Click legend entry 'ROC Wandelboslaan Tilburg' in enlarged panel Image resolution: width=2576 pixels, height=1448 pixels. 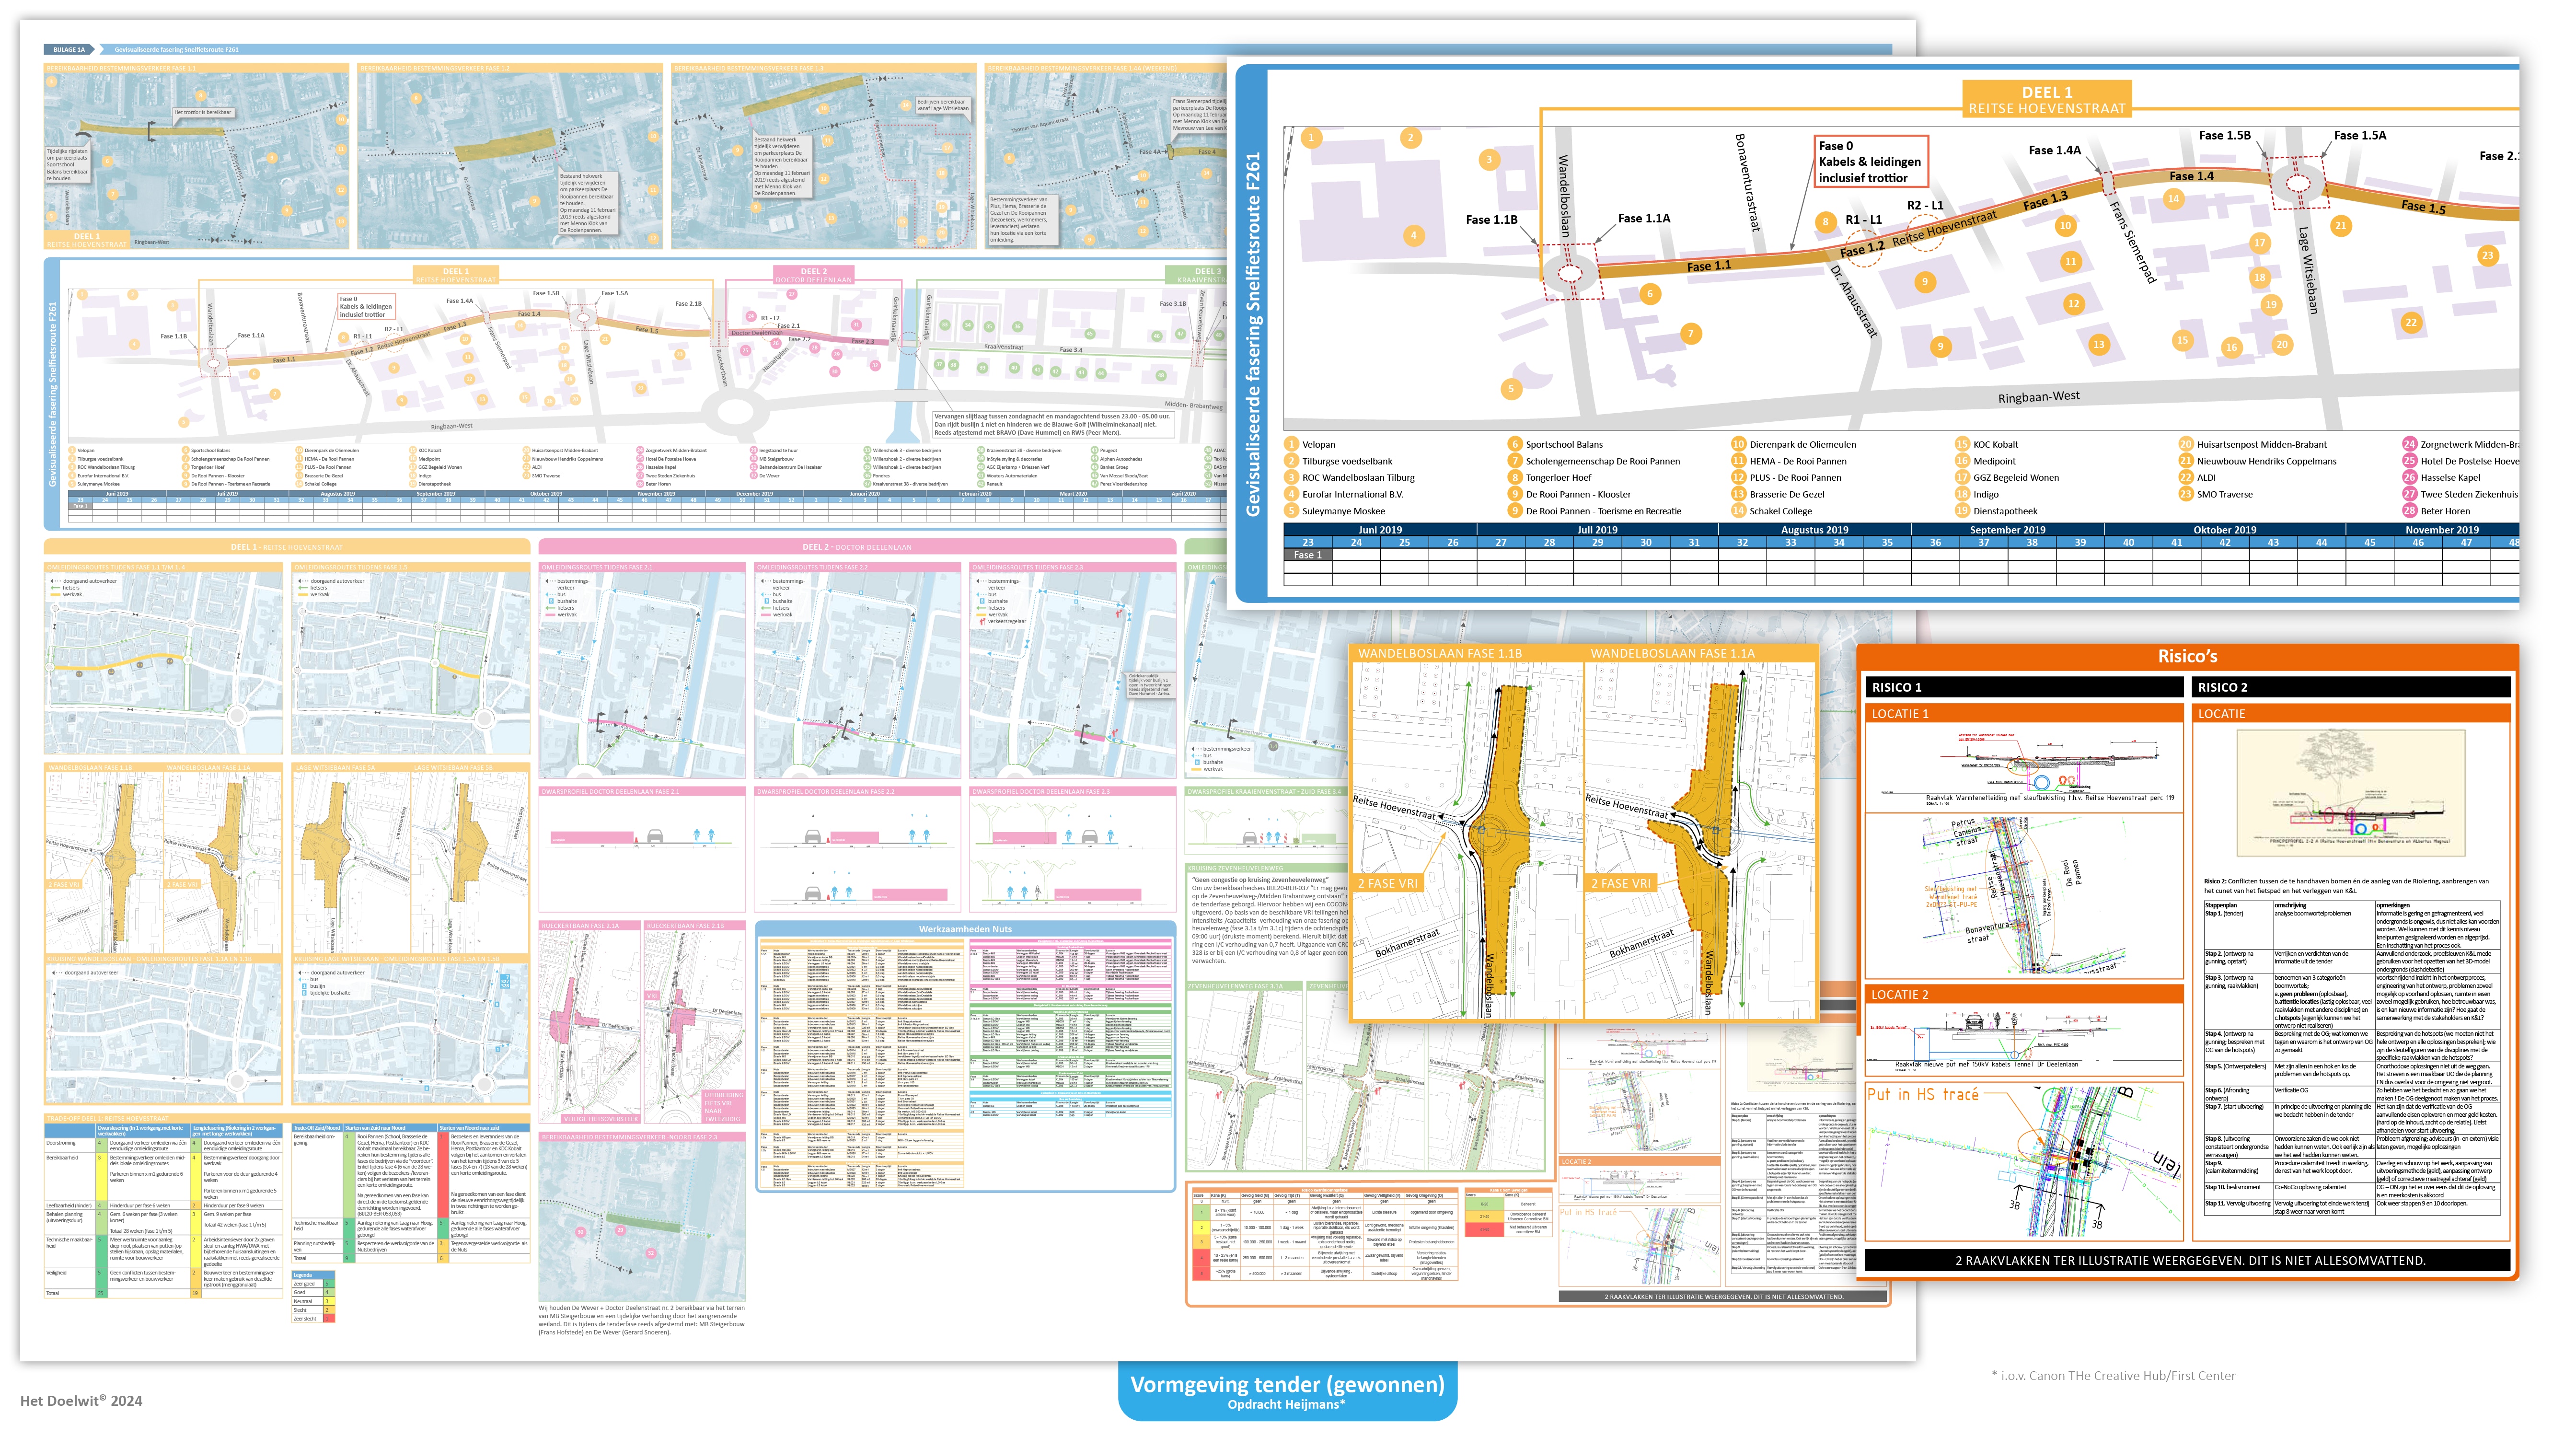(x=1358, y=478)
